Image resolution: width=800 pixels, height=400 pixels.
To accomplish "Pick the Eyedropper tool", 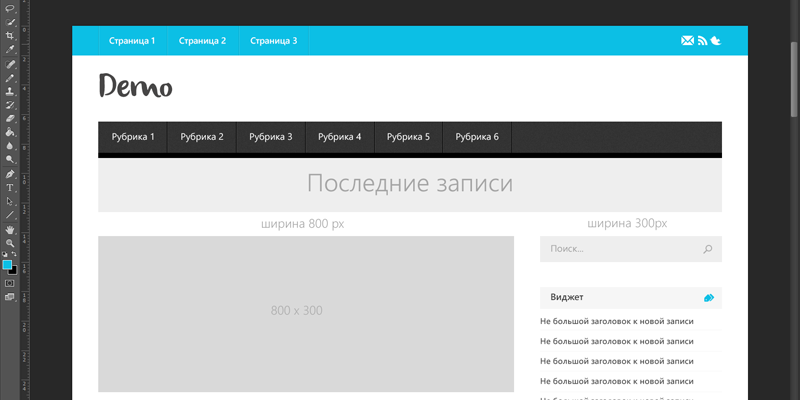I will coord(10,49).
